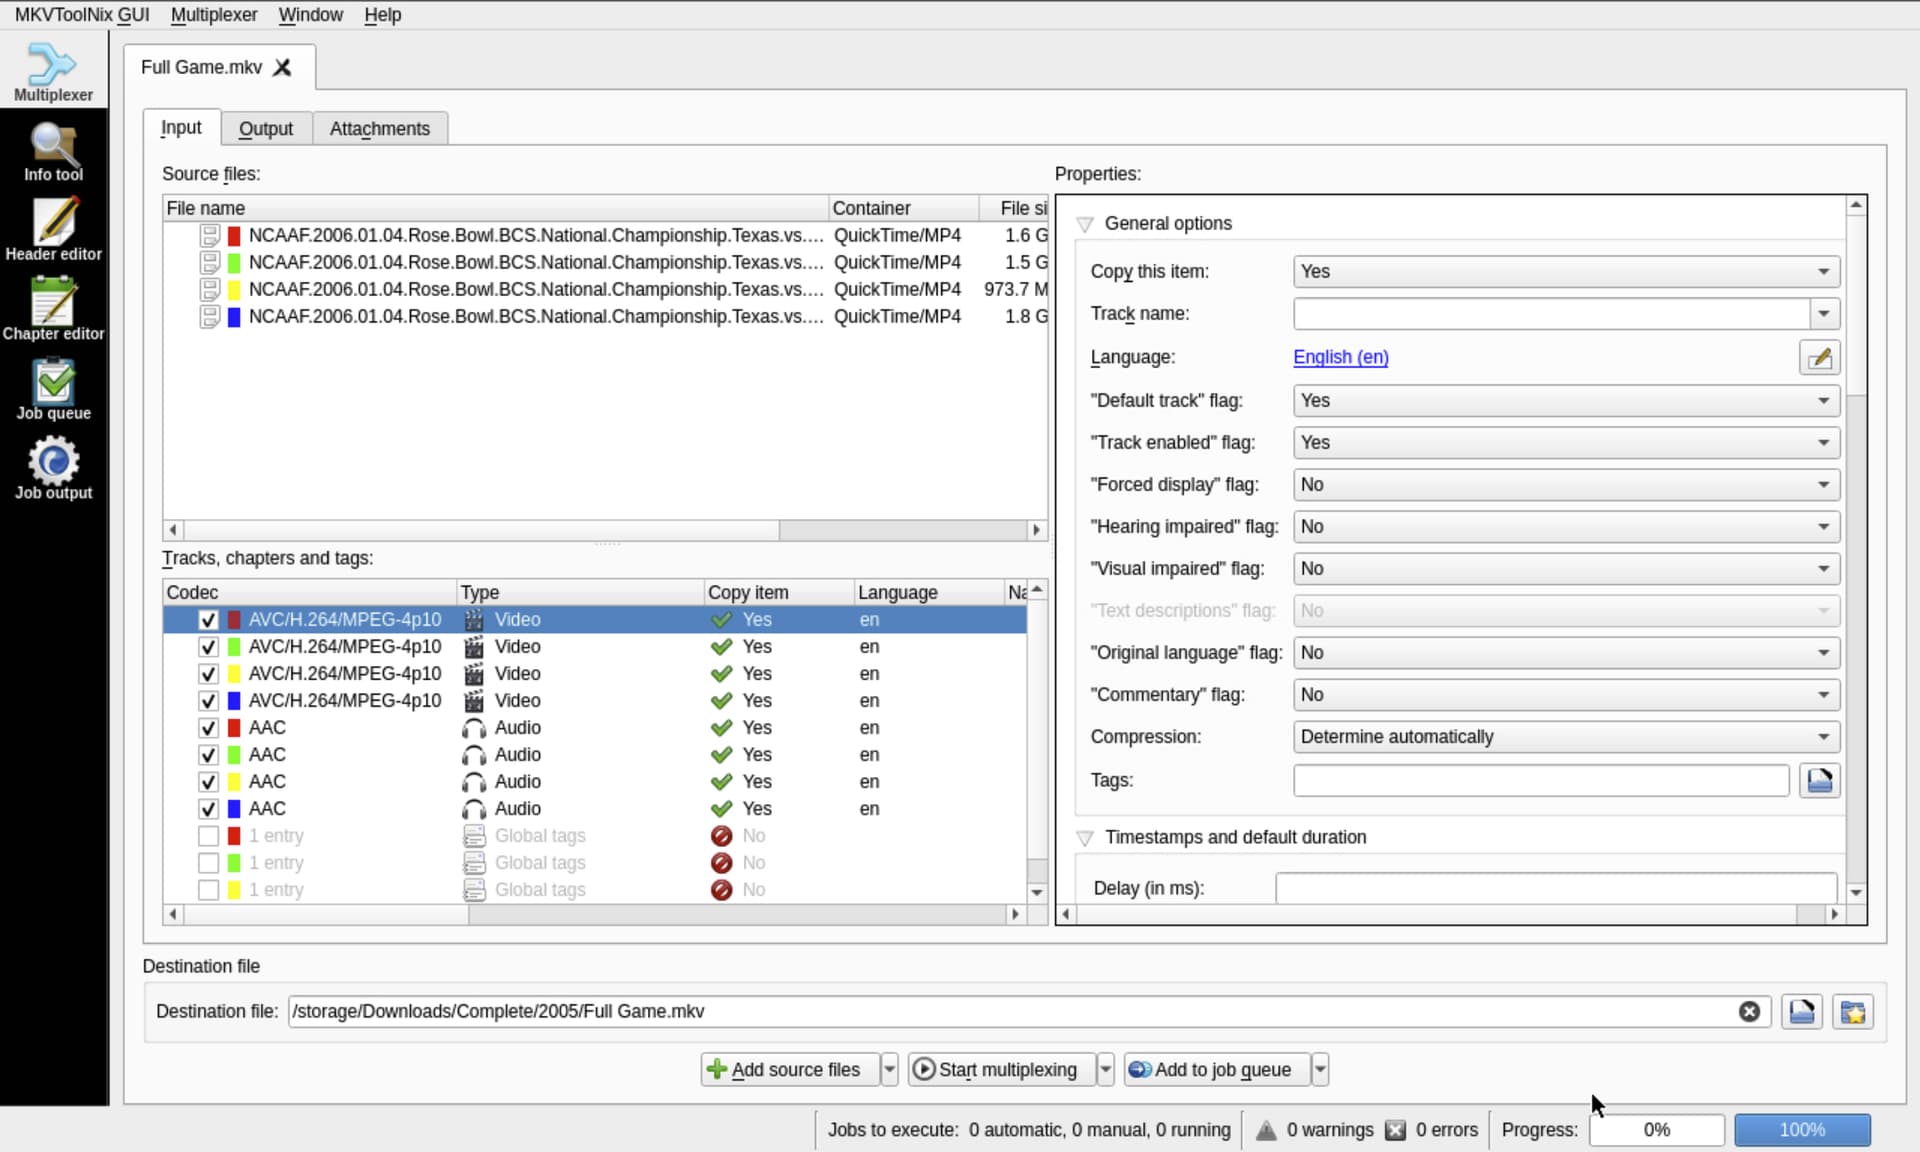Switch to the Output tab
Screen dimensions: 1920x1152
pyautogui.click(x=266, y=129)
